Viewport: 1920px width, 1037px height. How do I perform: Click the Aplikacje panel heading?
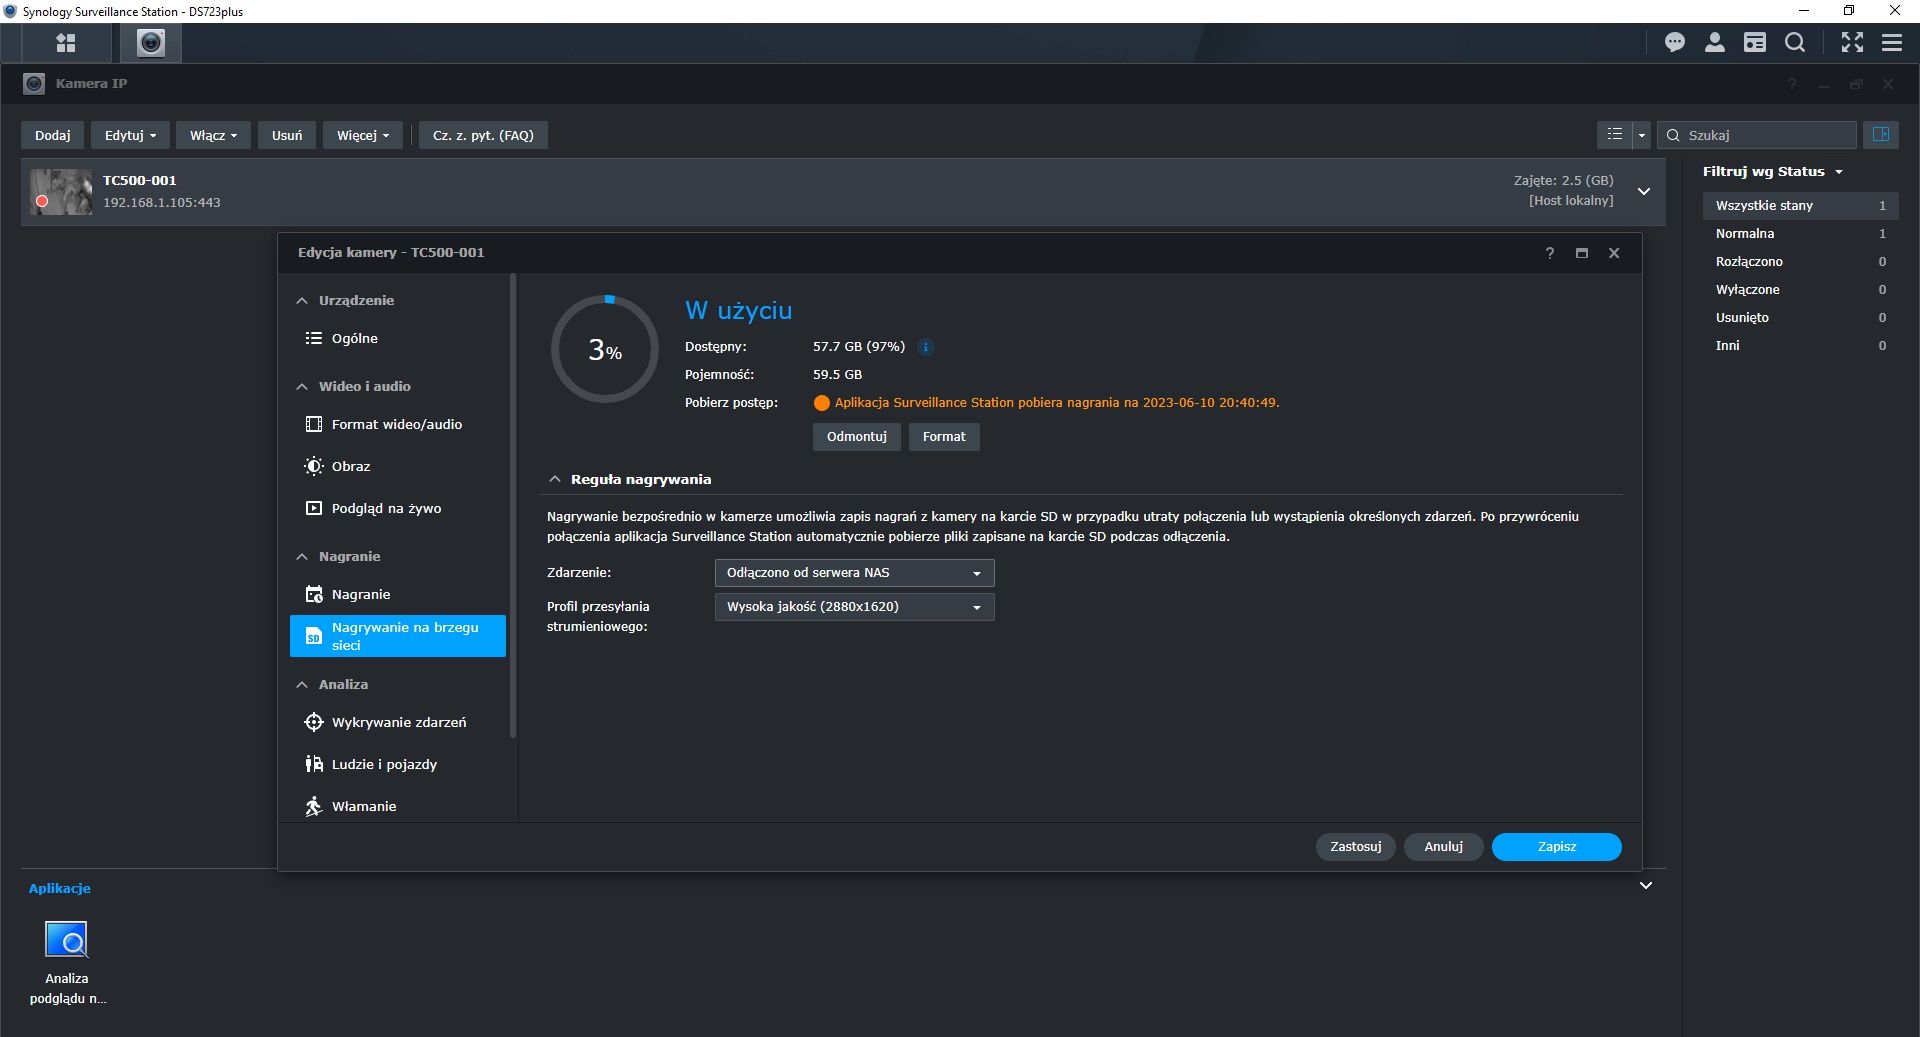(x=60, y=888)
